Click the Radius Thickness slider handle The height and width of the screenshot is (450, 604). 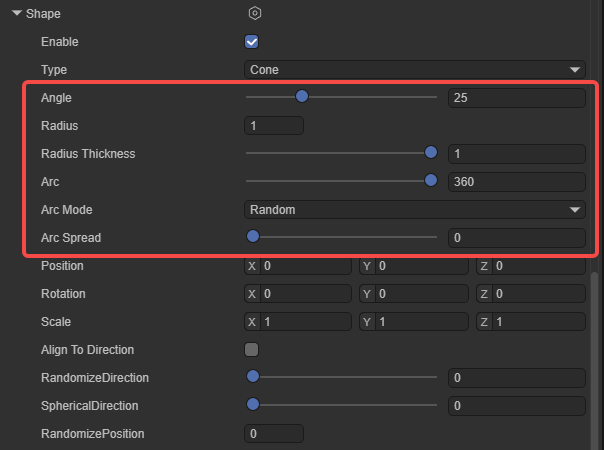click(431, 153)
